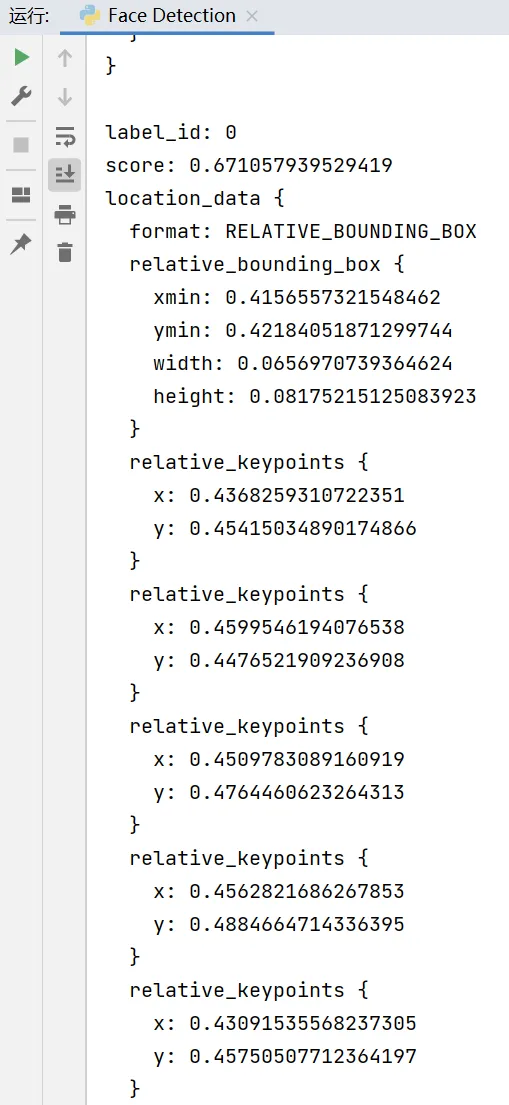Toggle scroll to end of console
The image size is (509, 1105).
click(65, 174)
